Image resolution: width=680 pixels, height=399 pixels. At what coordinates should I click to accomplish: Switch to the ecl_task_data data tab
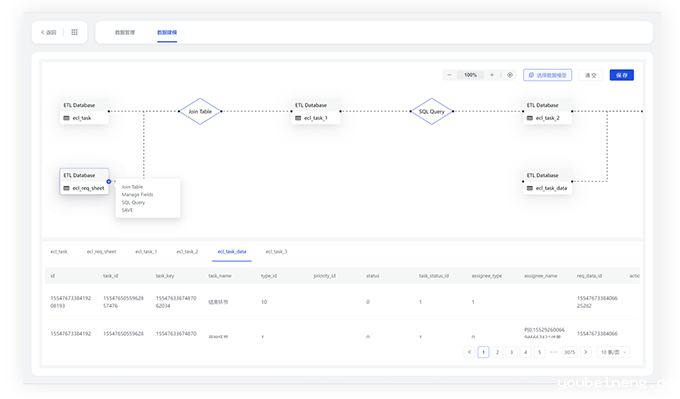tap(232, 252)
